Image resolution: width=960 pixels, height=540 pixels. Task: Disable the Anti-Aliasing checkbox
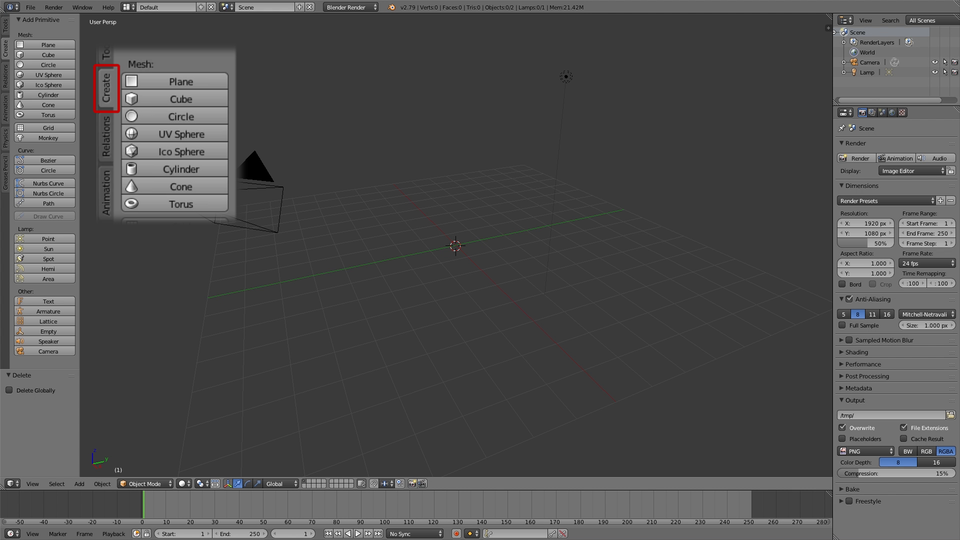click(x=850, y=299)
